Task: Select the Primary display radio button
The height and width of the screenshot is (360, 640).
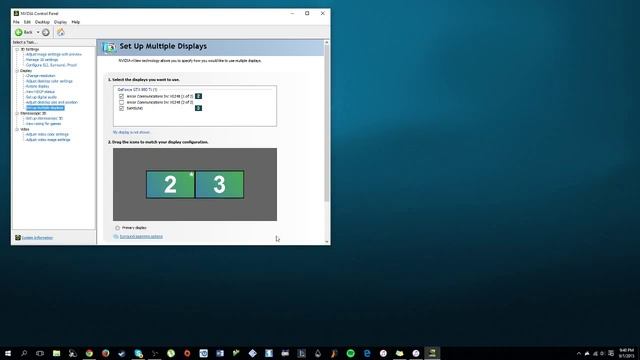Action: [118, 228]
